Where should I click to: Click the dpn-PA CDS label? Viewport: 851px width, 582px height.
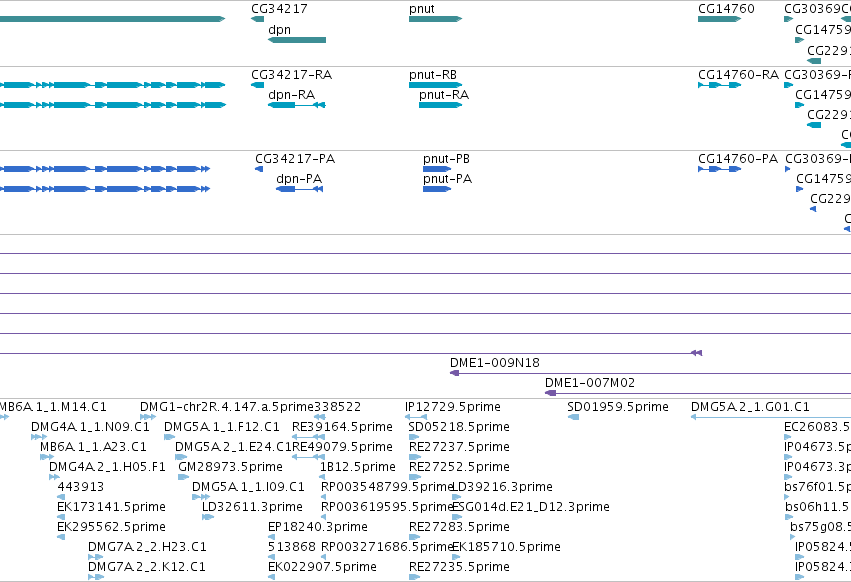299,179
